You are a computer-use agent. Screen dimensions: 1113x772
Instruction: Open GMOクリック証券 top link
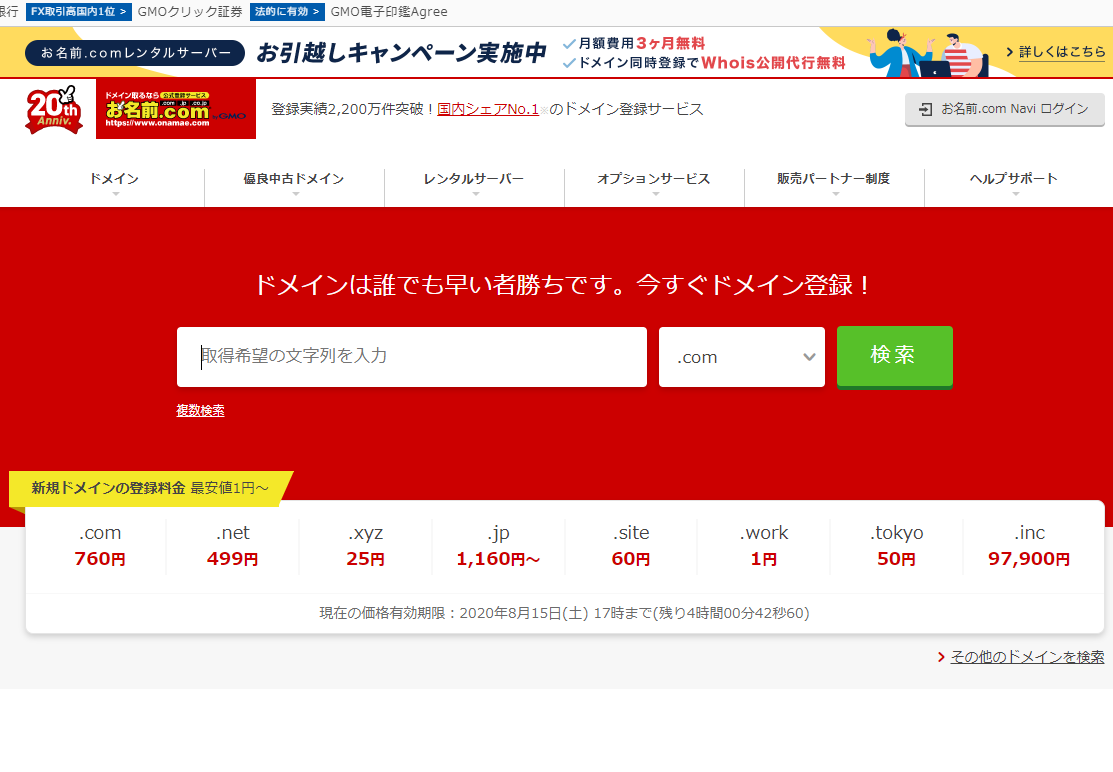[x=190, y=12]
